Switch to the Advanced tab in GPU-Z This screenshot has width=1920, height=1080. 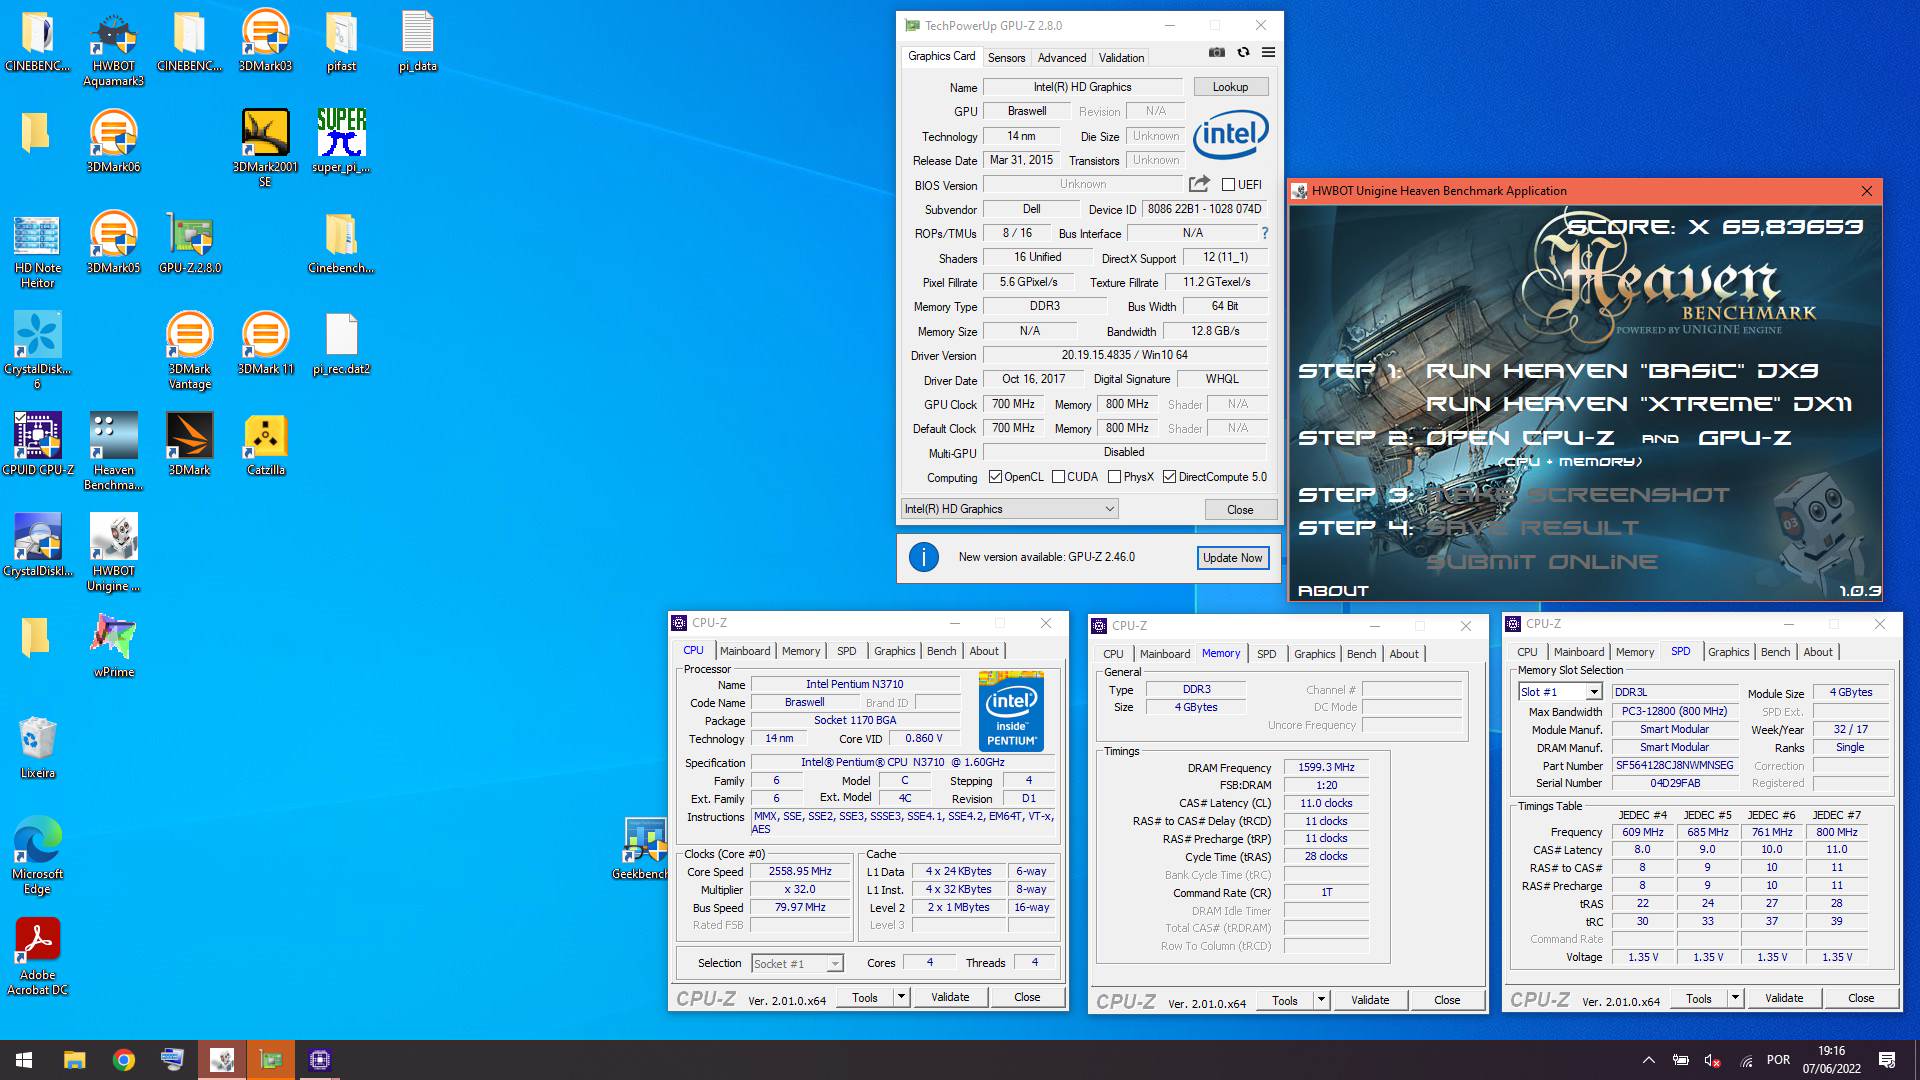pyautogui.click(x=1061, y=58)
